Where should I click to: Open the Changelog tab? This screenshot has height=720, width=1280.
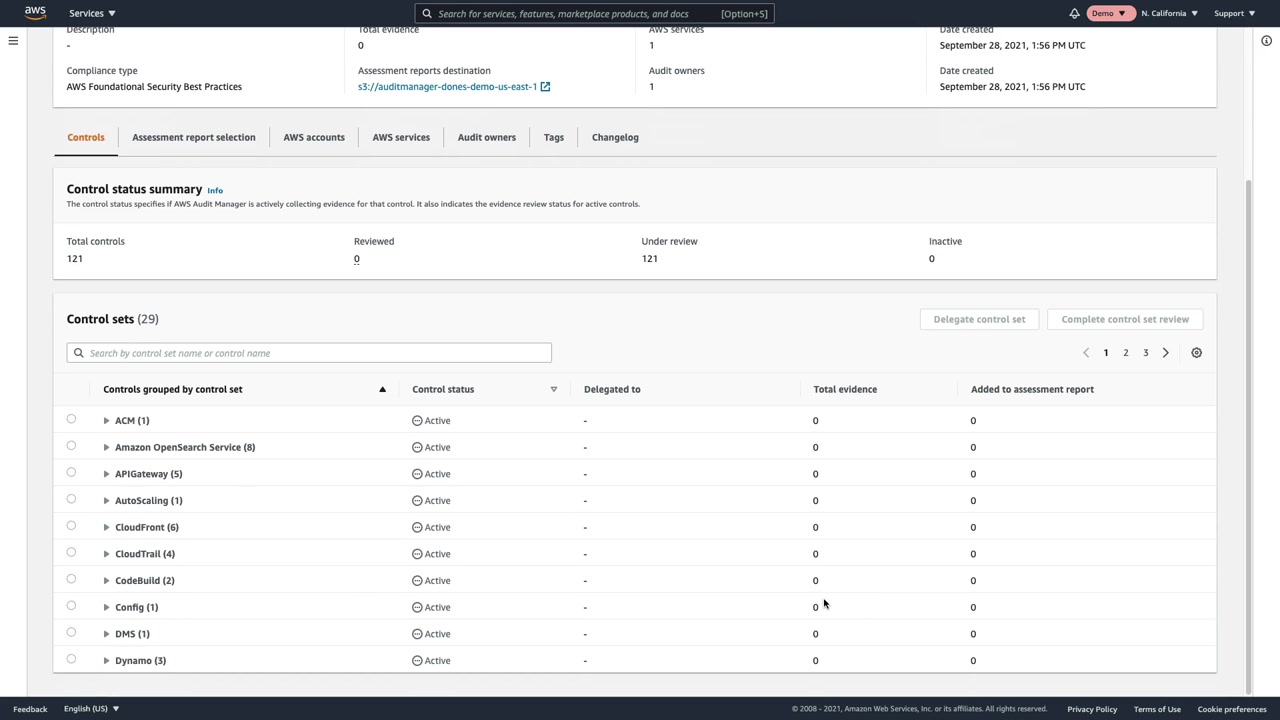point(615,137)
